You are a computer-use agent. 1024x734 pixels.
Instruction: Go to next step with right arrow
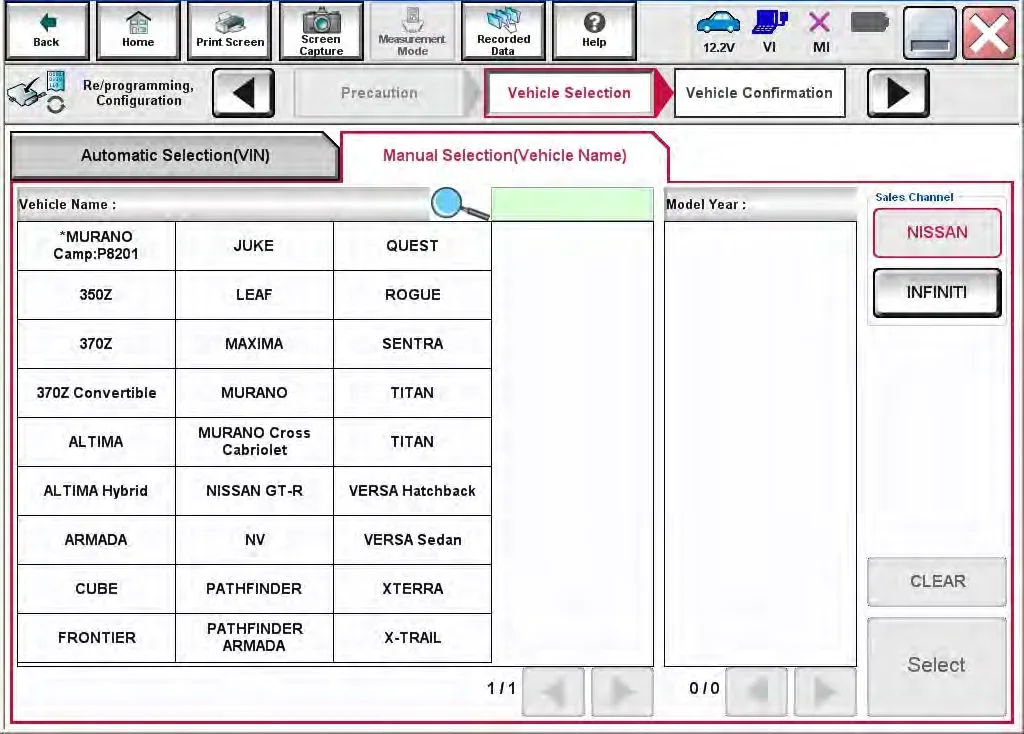[x=898, y=93]
